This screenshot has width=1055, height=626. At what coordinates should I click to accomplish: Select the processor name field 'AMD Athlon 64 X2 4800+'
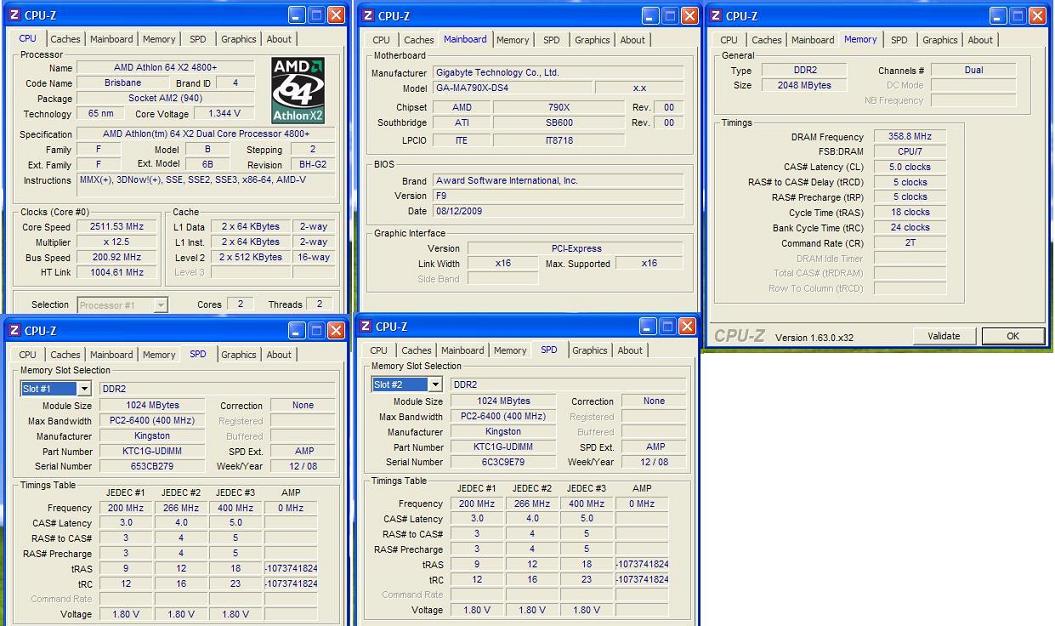click(166, 67)
